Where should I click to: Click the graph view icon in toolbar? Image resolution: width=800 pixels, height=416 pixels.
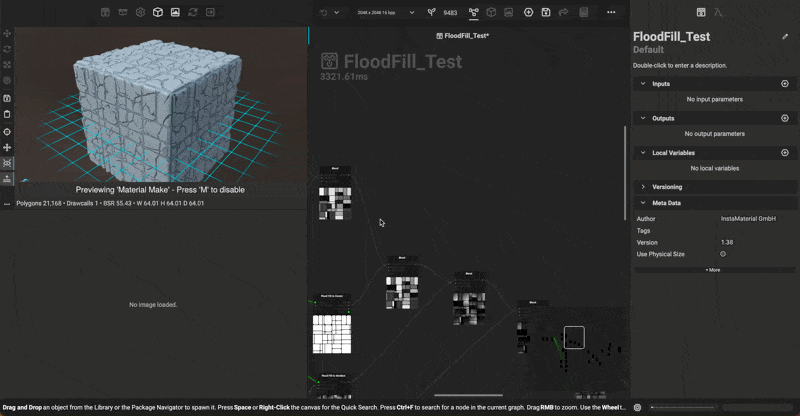(x=473, y=13)
